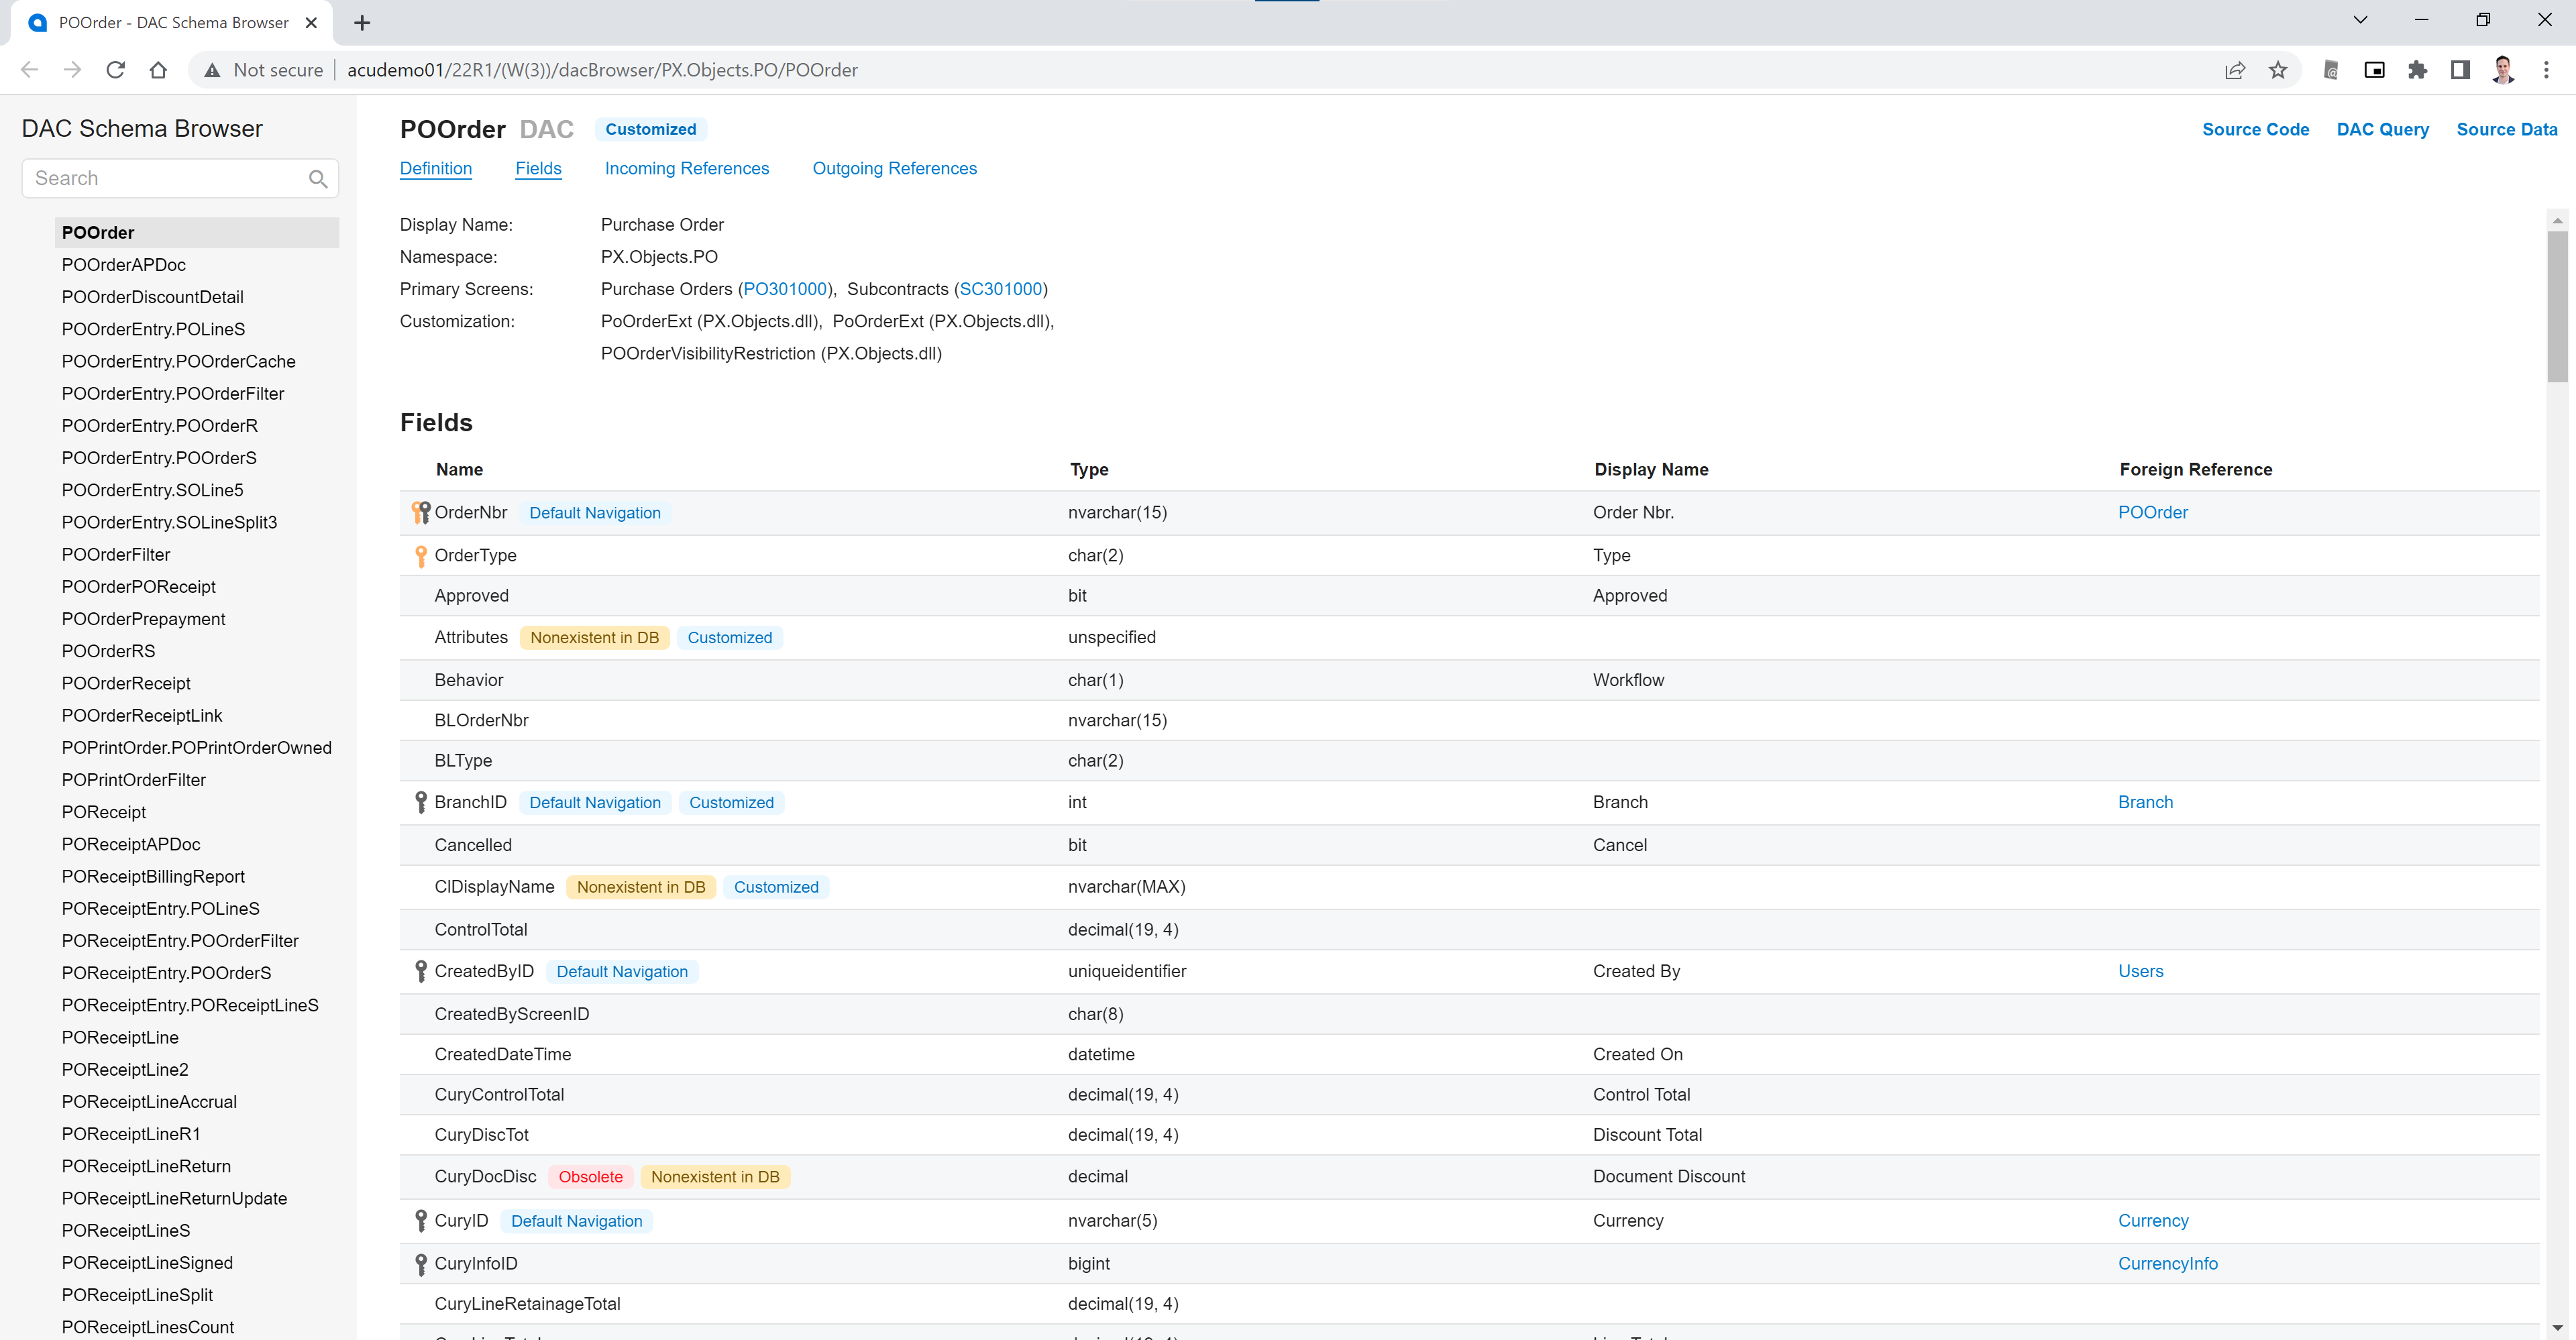The width and height of the screenshot is (2576, 1340).
Task: Click the ControlTotal field name
Action: pyautogui.click(x=481, y=929)
